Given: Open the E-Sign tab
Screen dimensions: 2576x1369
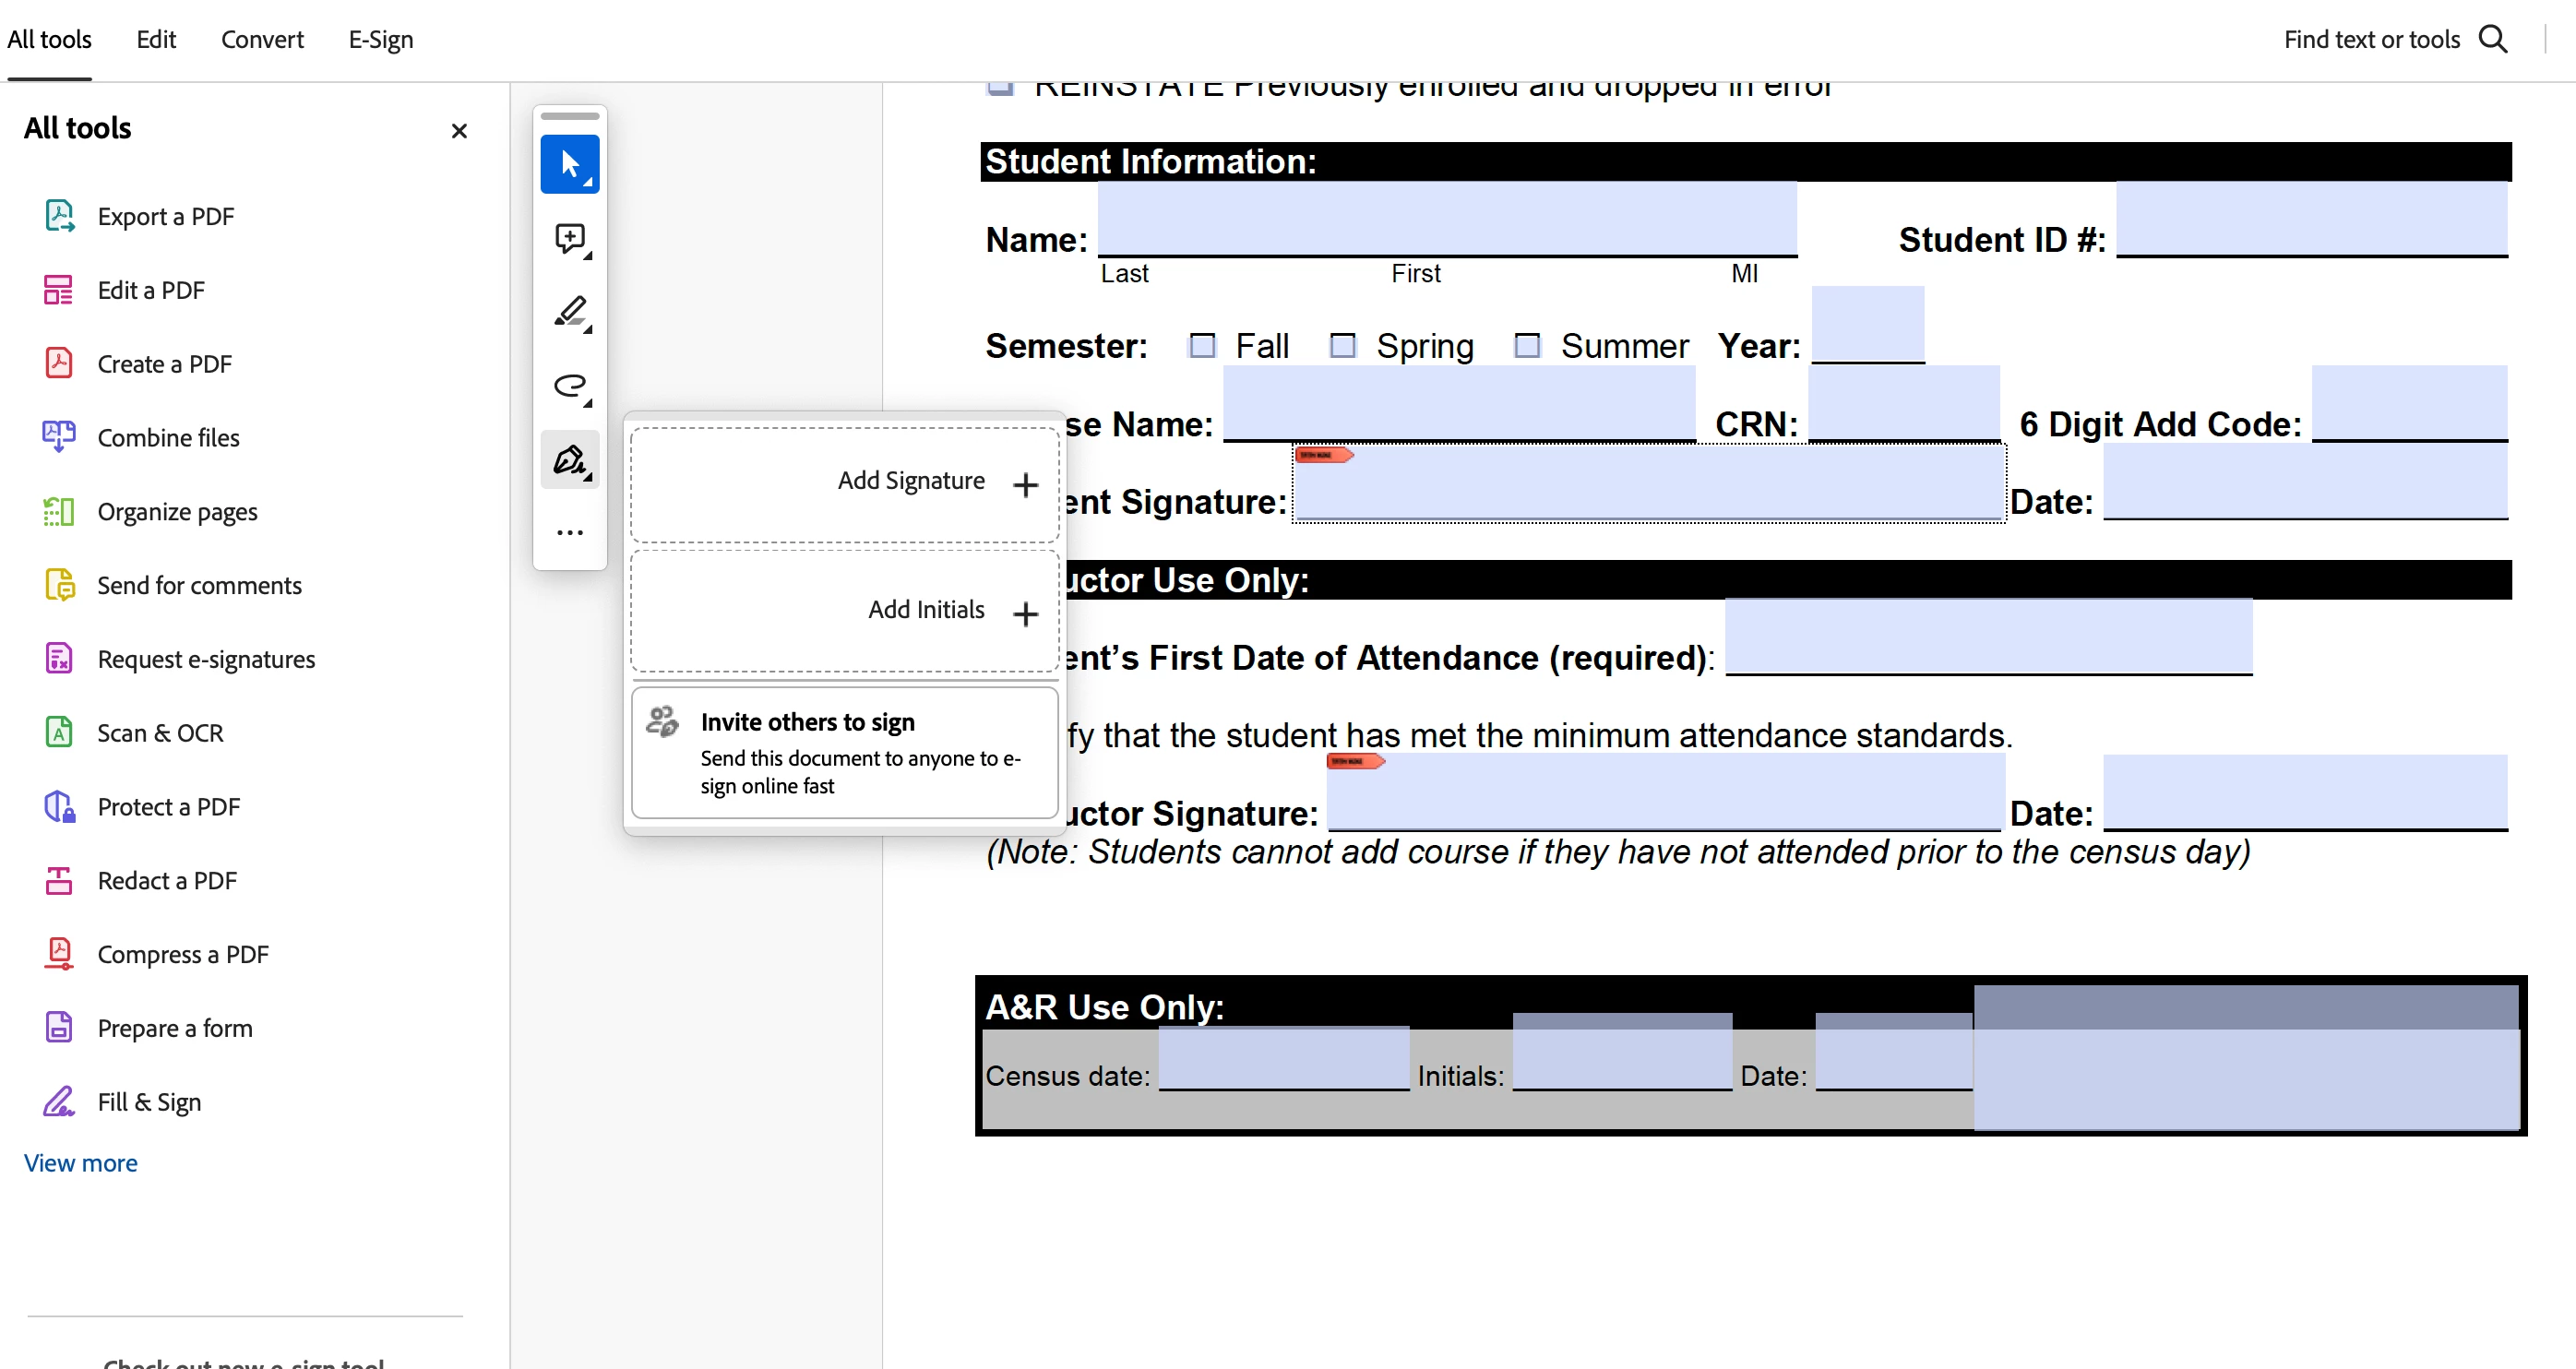Looking at the screenshot, I should pos(380,39).
